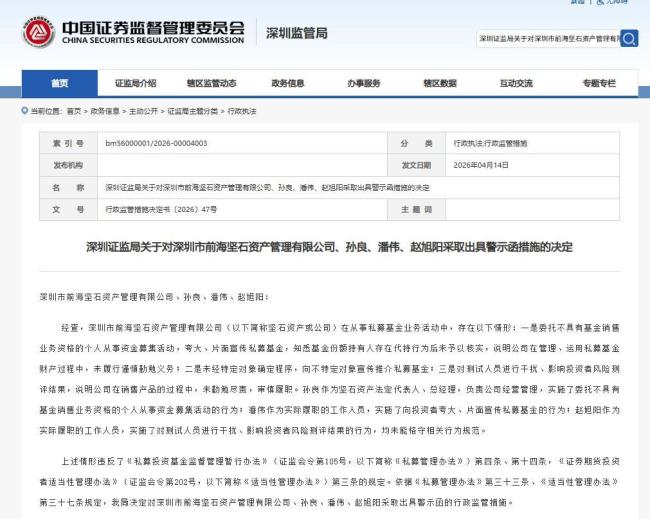Click the bold article headline
Screen dimensions: 650x519
click(x=330, y=247)
